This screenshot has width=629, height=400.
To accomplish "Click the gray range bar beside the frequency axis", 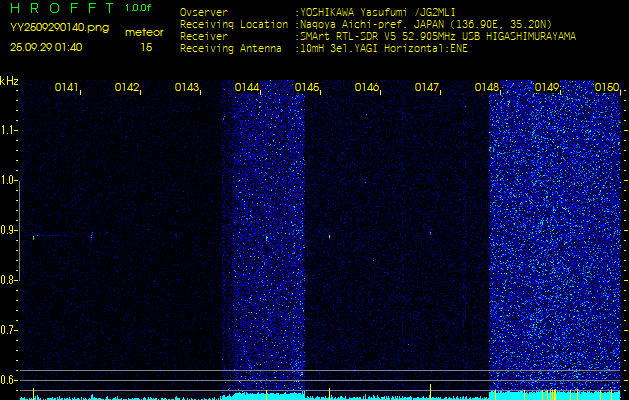I will (19, 231).
